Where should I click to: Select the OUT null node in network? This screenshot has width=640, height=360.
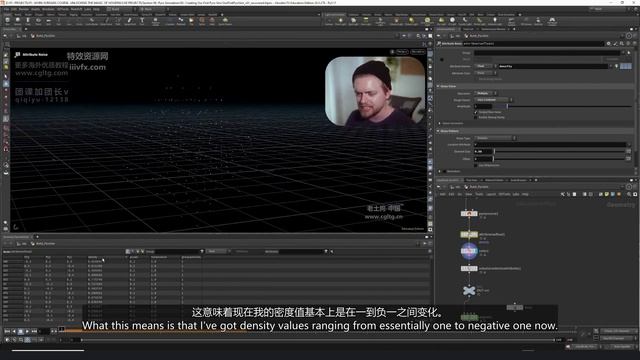(x=469, y=291)
